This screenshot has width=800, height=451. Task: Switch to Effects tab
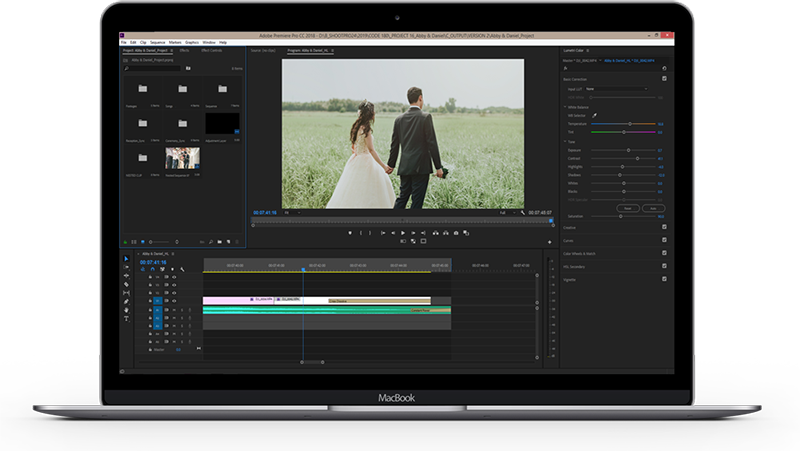click(x=184, y=51)
